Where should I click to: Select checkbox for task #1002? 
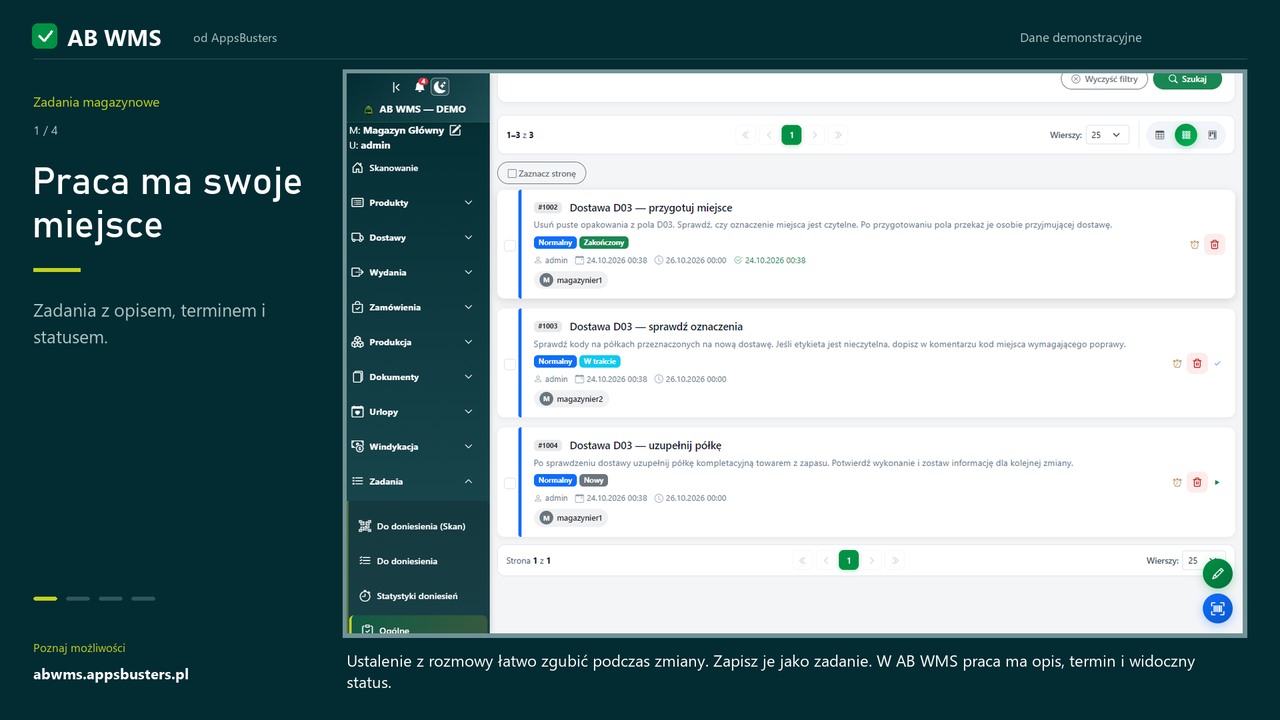510,245
